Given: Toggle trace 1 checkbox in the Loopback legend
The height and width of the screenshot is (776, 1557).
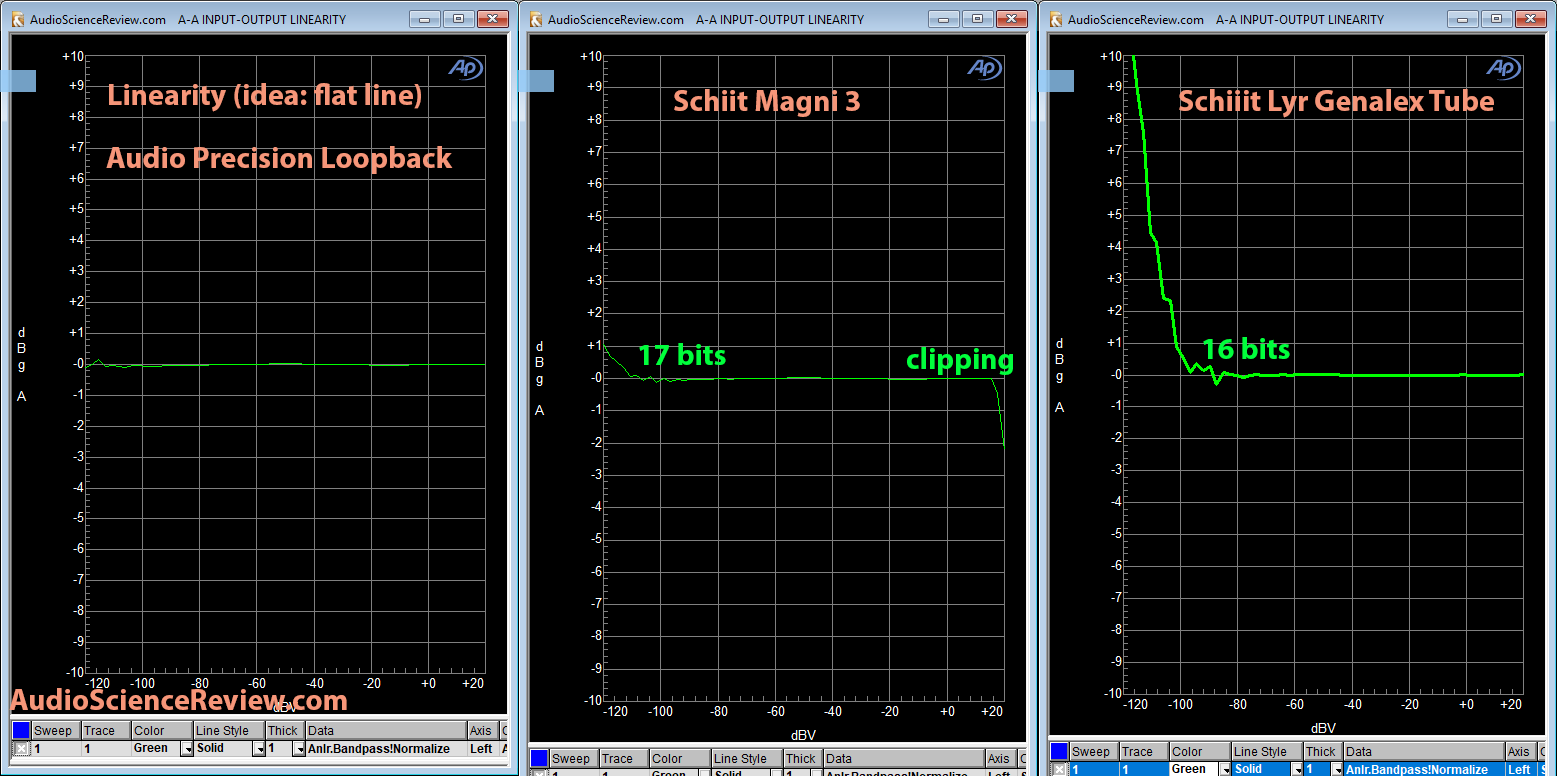Looking at the screenshot, I should (21, 748).
